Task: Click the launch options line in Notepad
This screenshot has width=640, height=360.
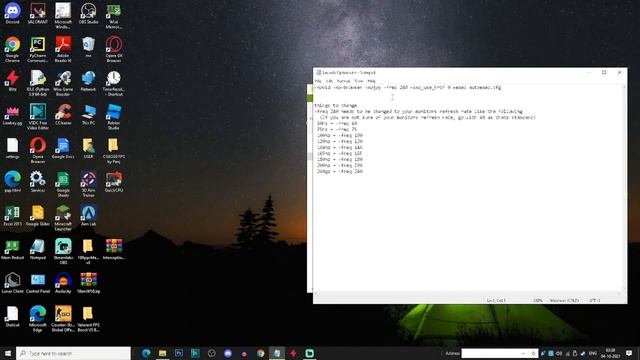Action: click(x=407, y=87)
